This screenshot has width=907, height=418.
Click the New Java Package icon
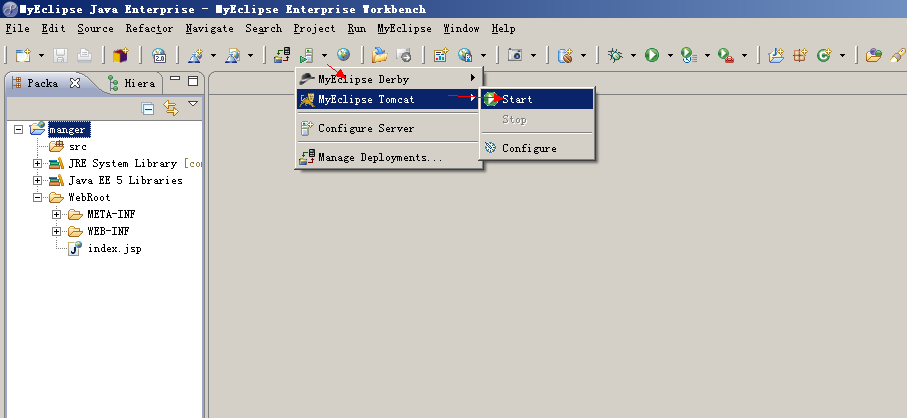click(x=800, y=56)
